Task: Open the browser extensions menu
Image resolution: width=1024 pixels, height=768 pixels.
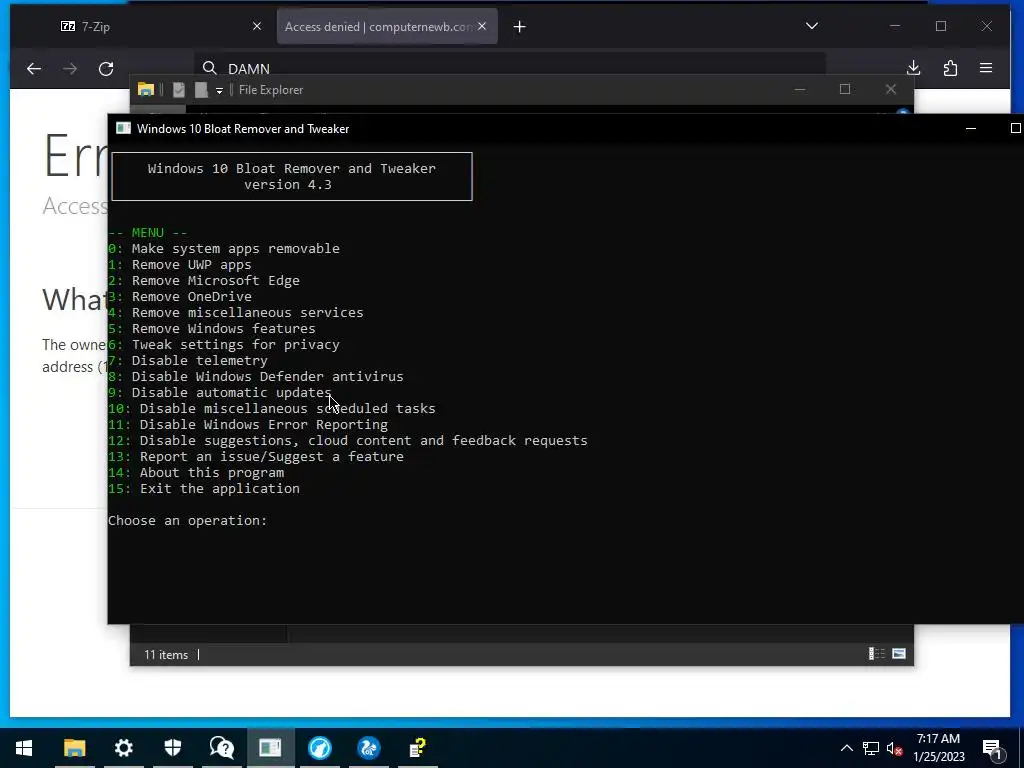Action: point(950,68)
